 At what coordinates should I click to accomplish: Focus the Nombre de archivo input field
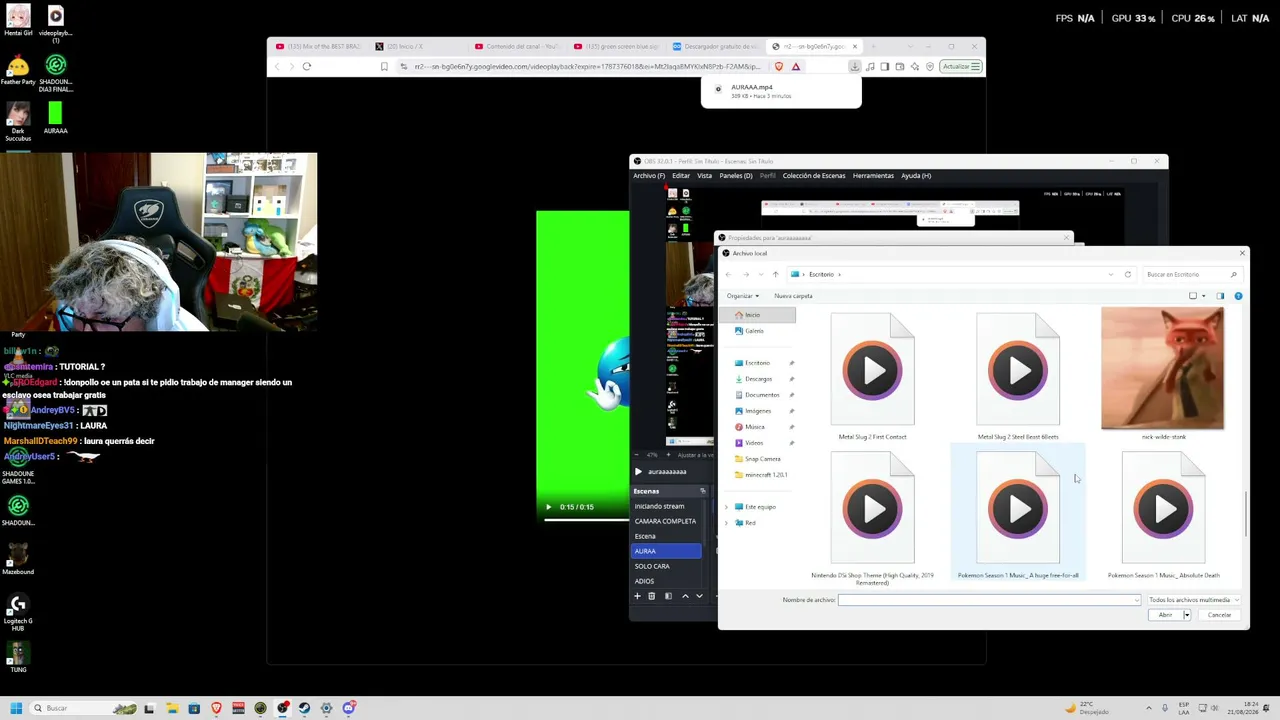[x=989, y=600]
